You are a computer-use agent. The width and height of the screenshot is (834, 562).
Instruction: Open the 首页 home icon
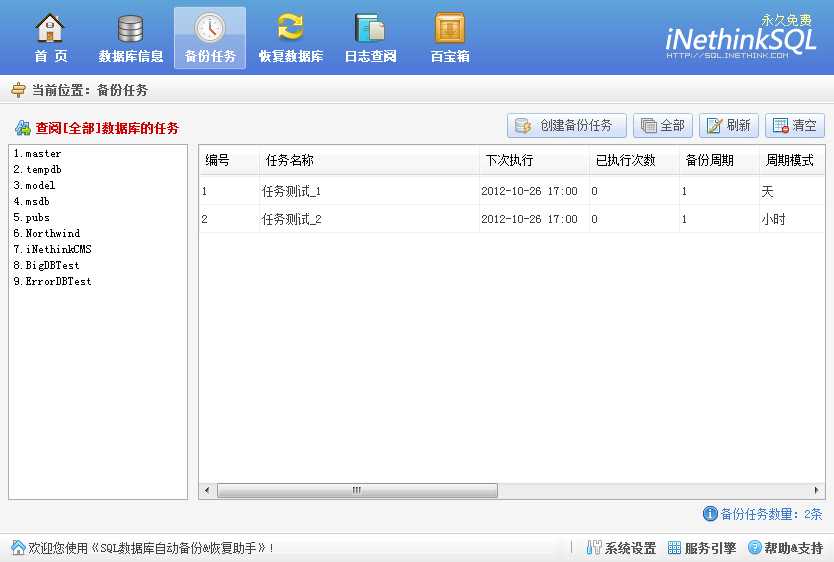pos(50,28)
